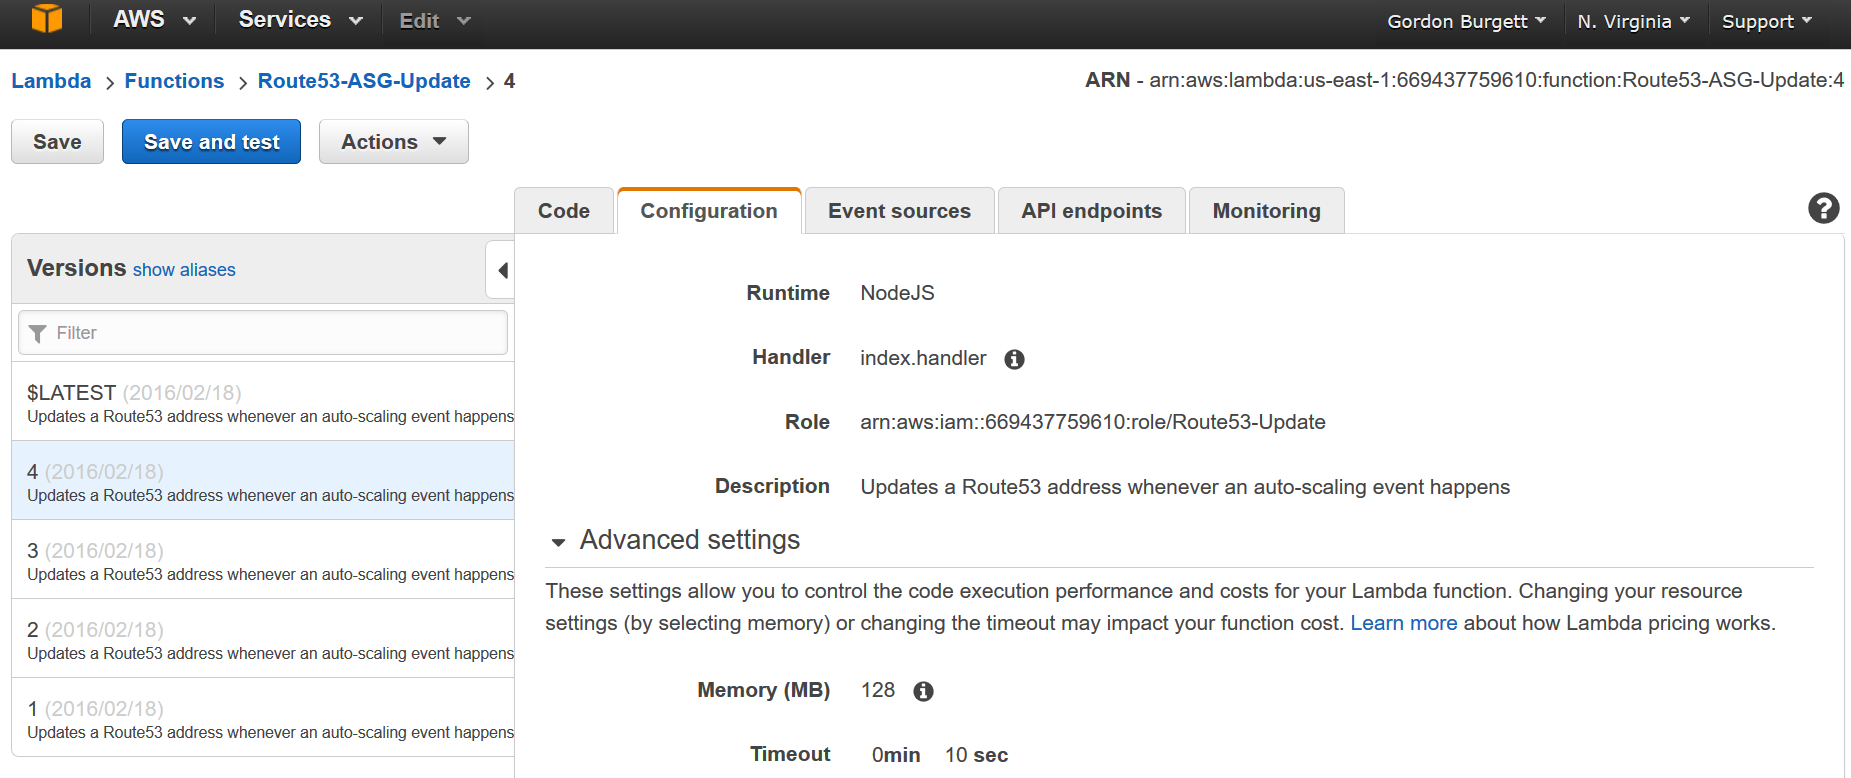Select version 1 in the list
1851x778 pixels.
(x=263, y=717)
